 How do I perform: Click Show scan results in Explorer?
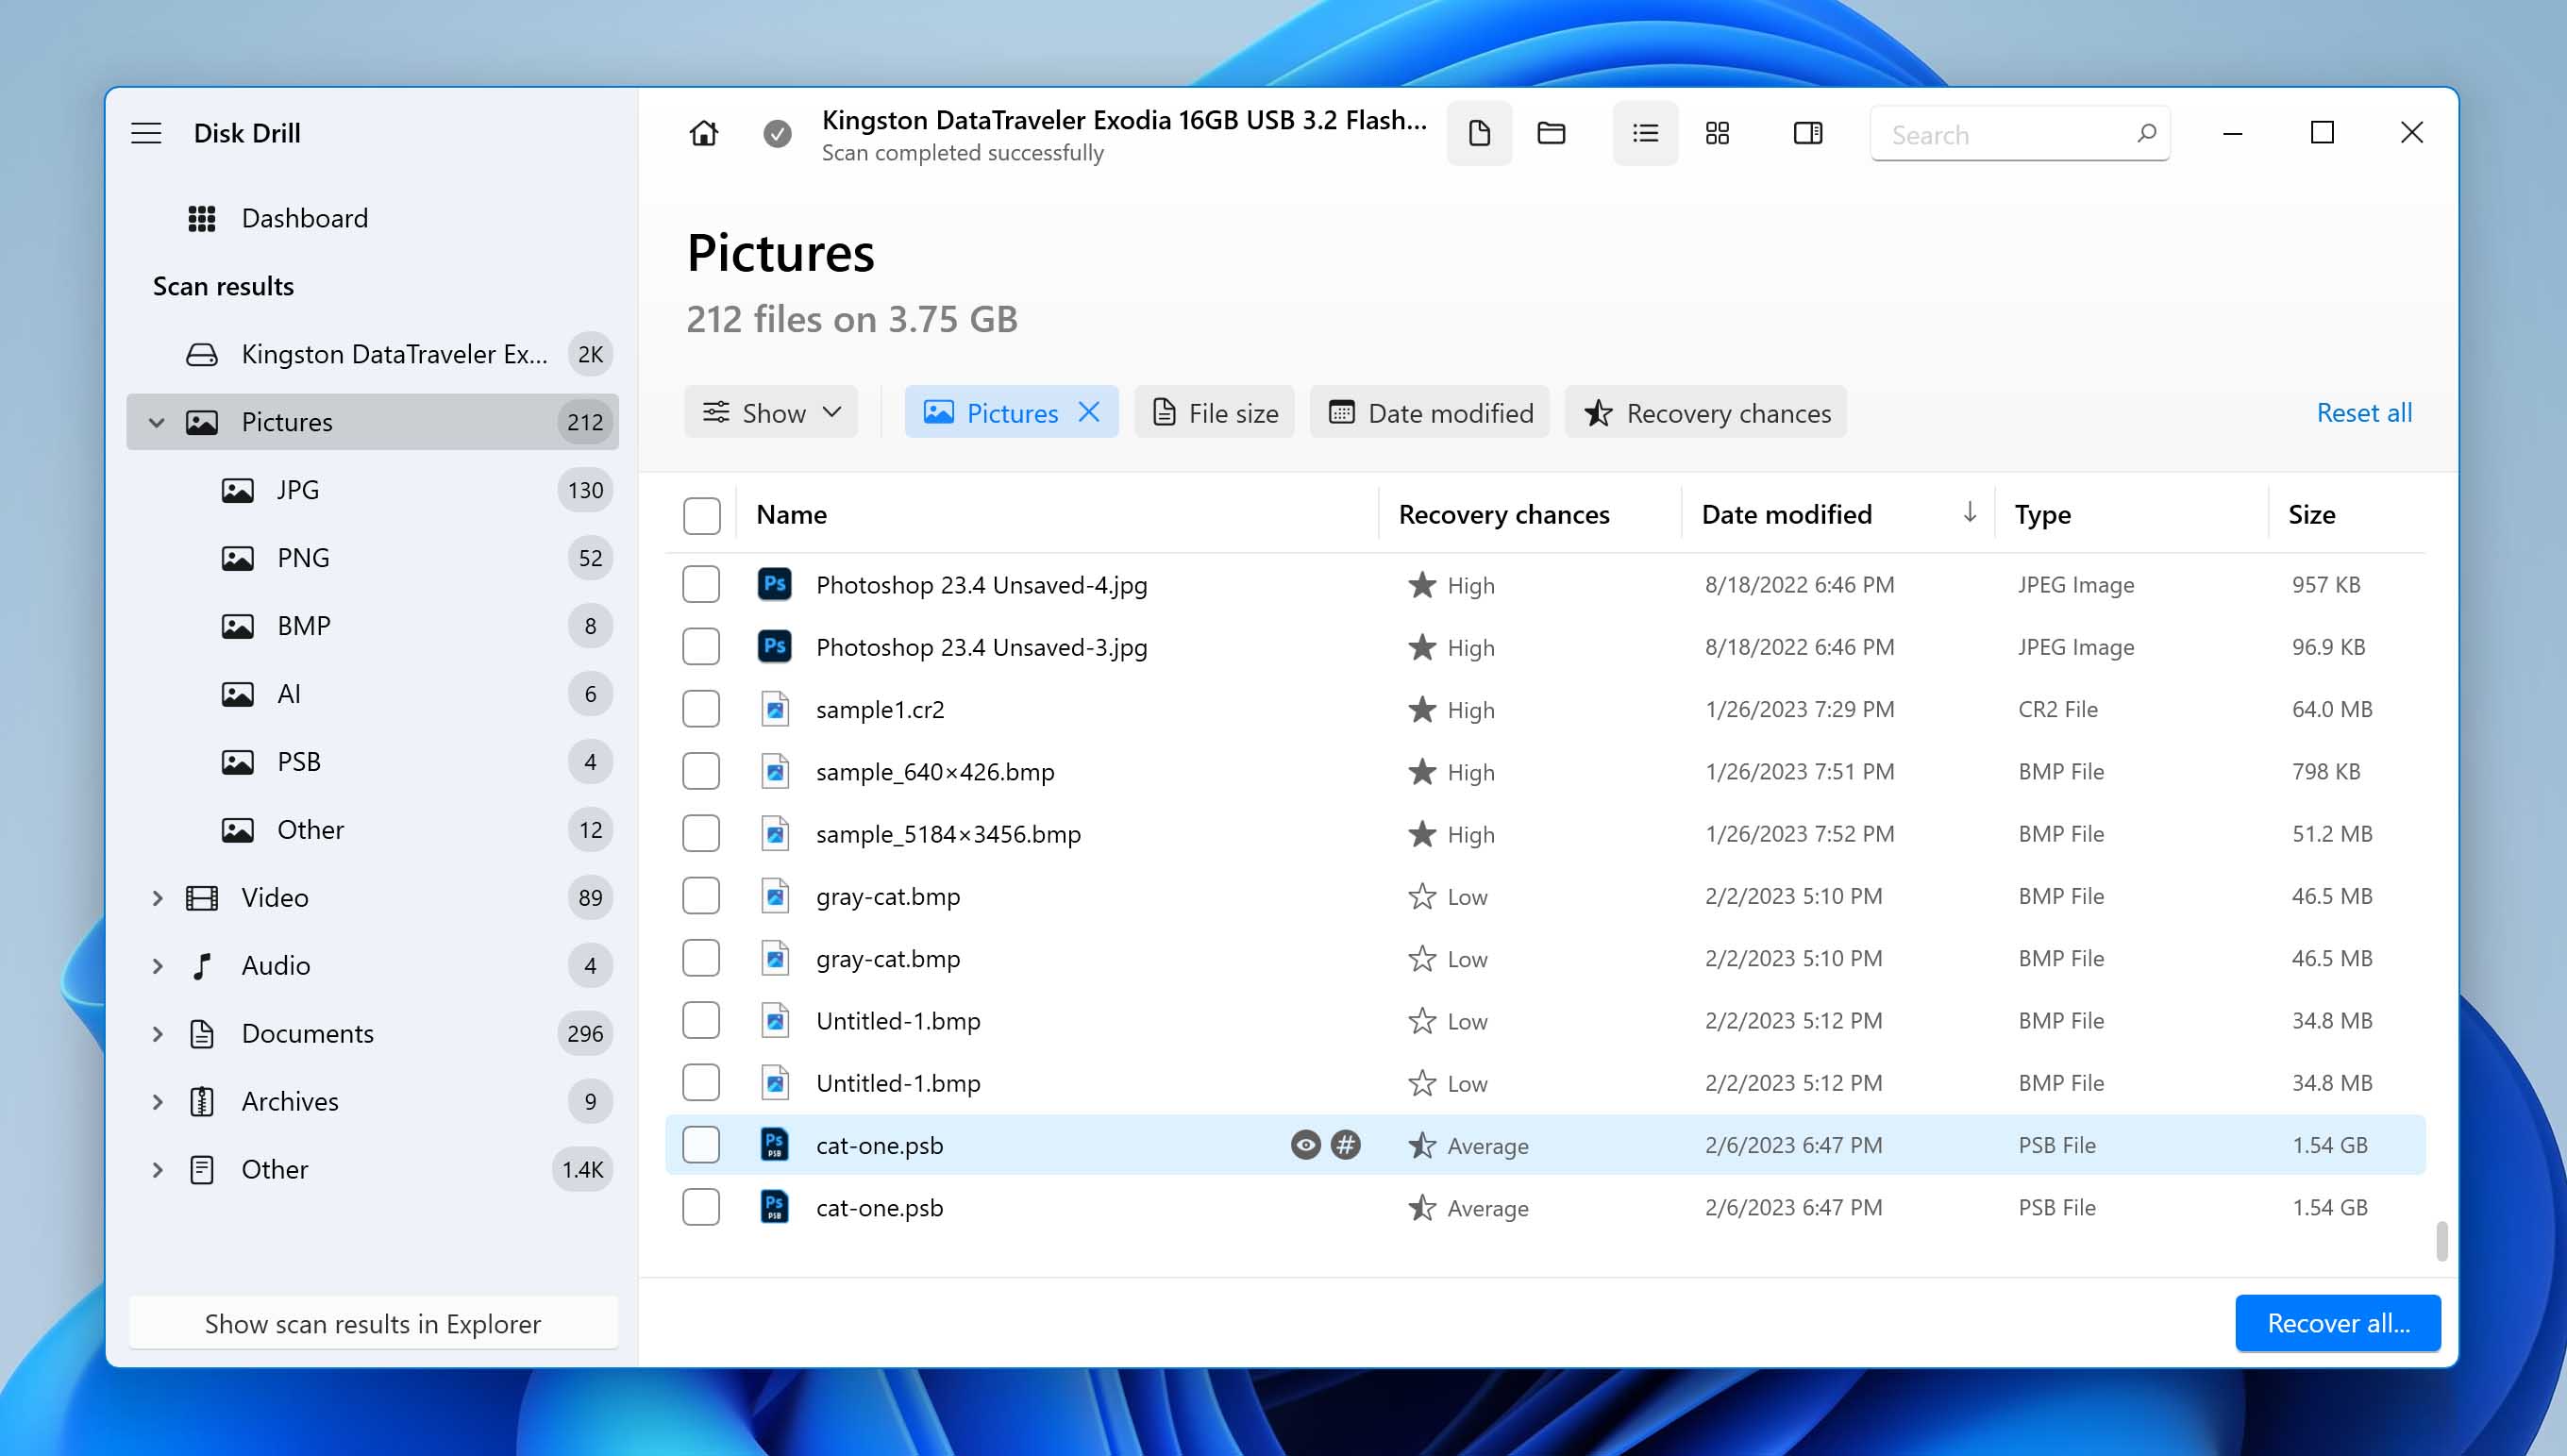[x=373, y=1322]
